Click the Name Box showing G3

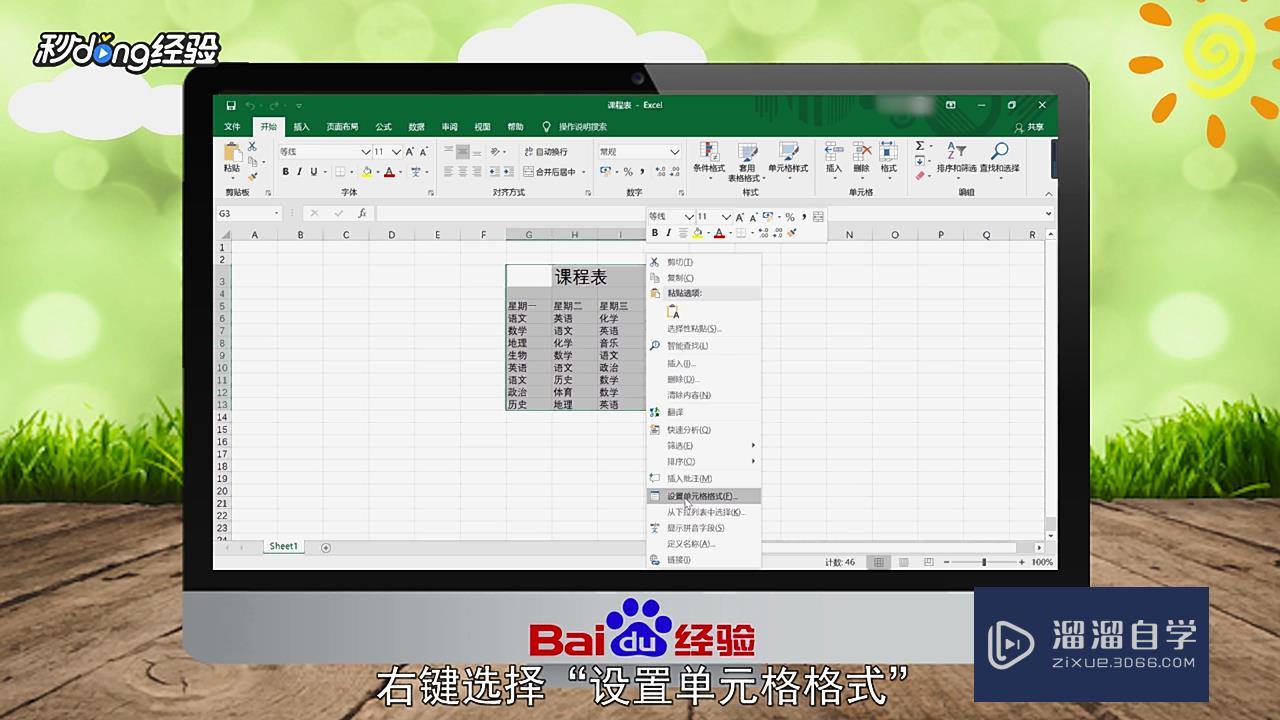pos(249,213)
